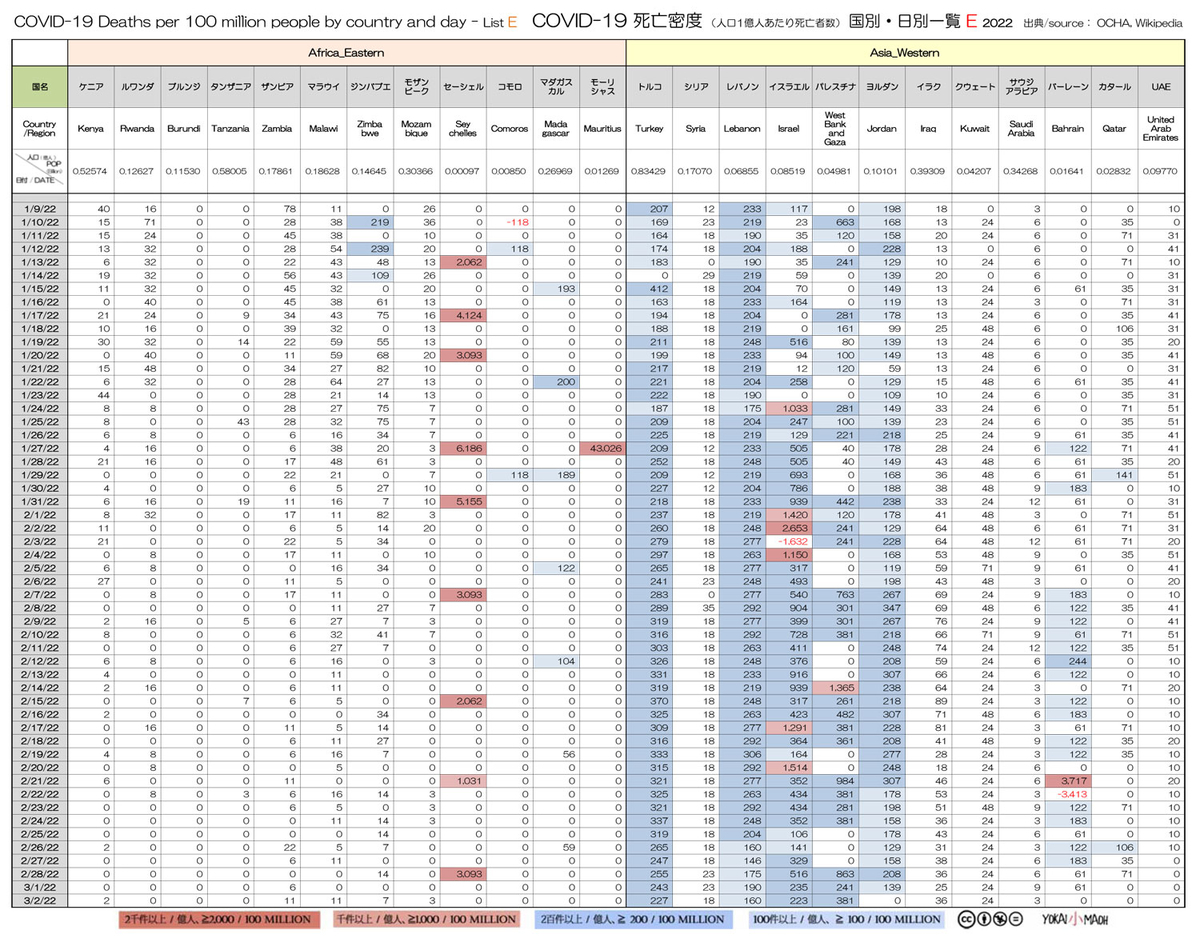Click the Bahrain cell showing 3,717

(1068, 779)
